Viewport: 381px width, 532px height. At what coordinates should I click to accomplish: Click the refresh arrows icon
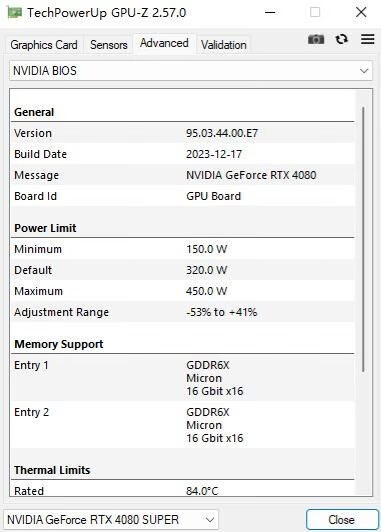[x=342, y=39]
